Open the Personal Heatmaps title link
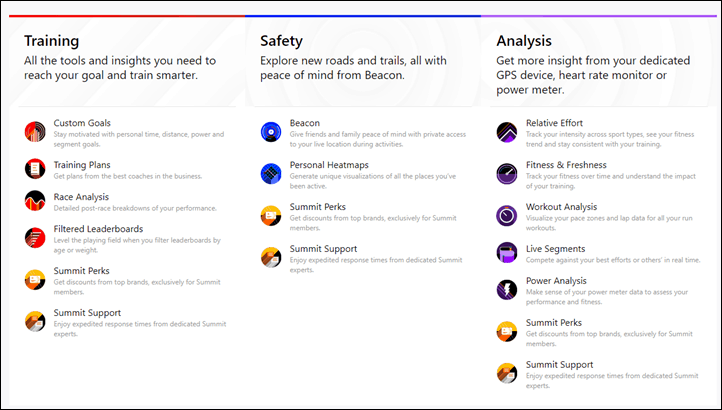Image resolution: width=722 pixels, height=410 pixels. click(x=329, y=165)
